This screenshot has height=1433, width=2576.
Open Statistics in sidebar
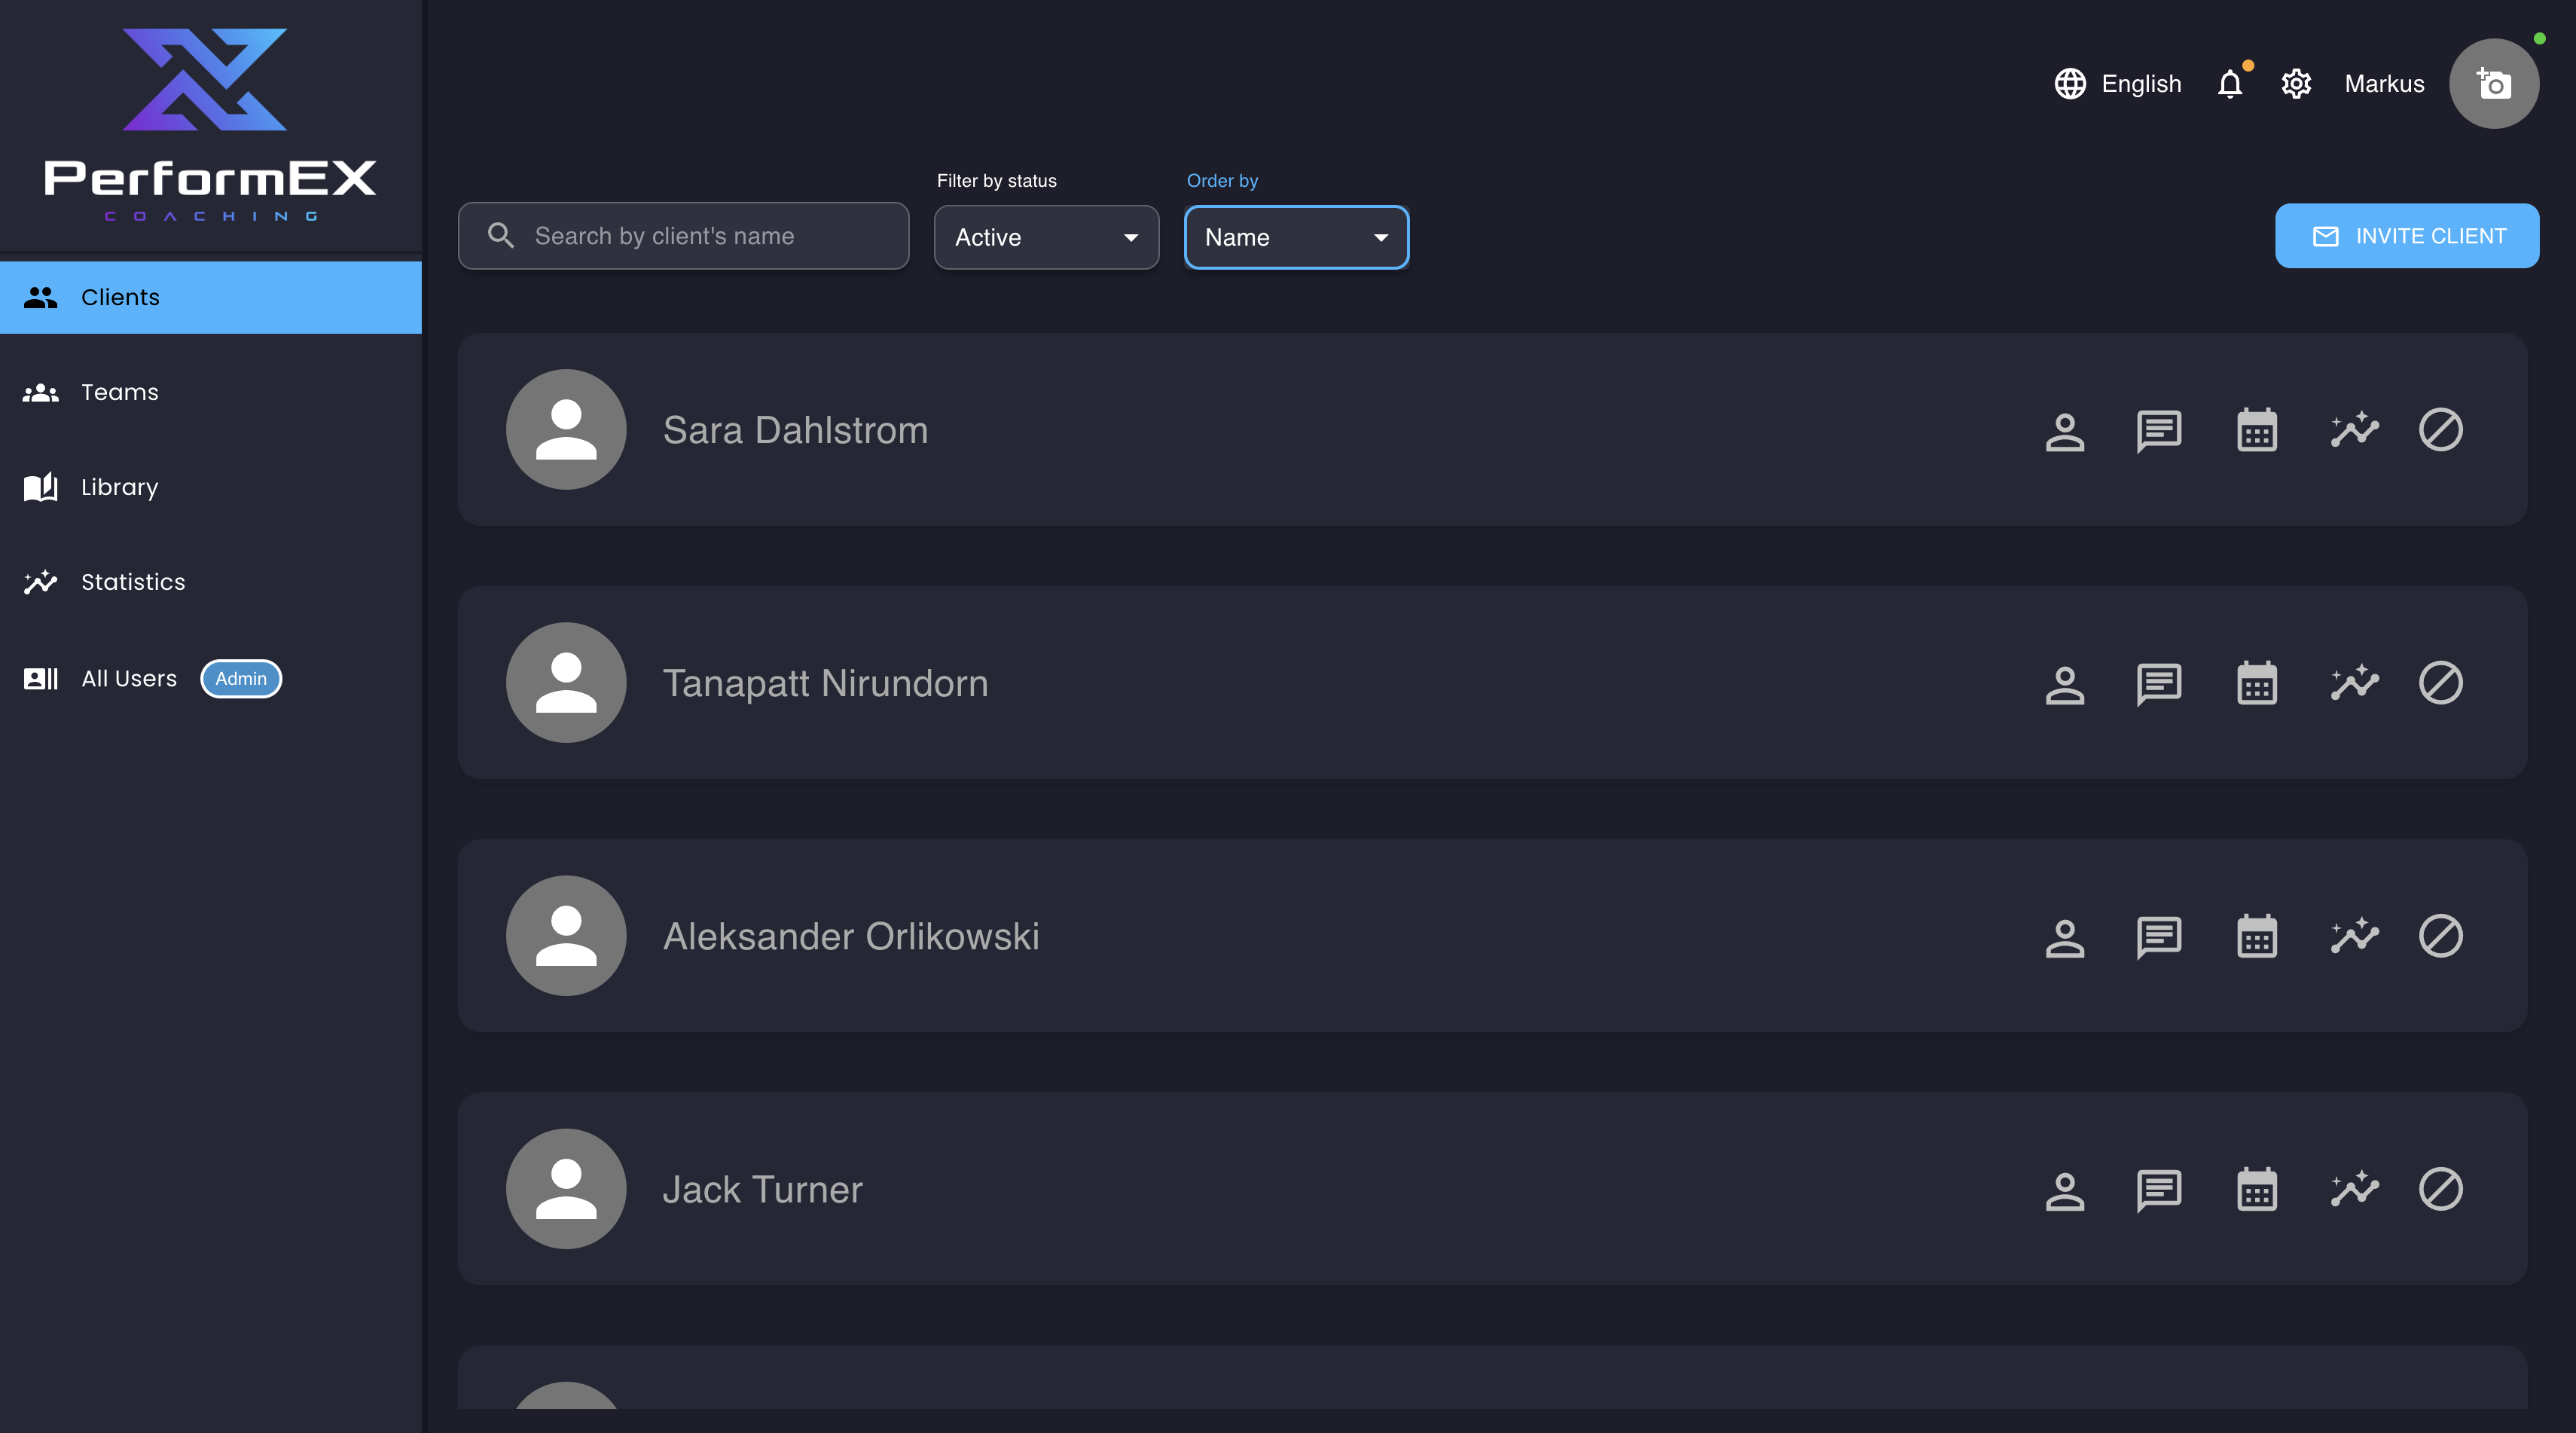(x=211, y=582)
